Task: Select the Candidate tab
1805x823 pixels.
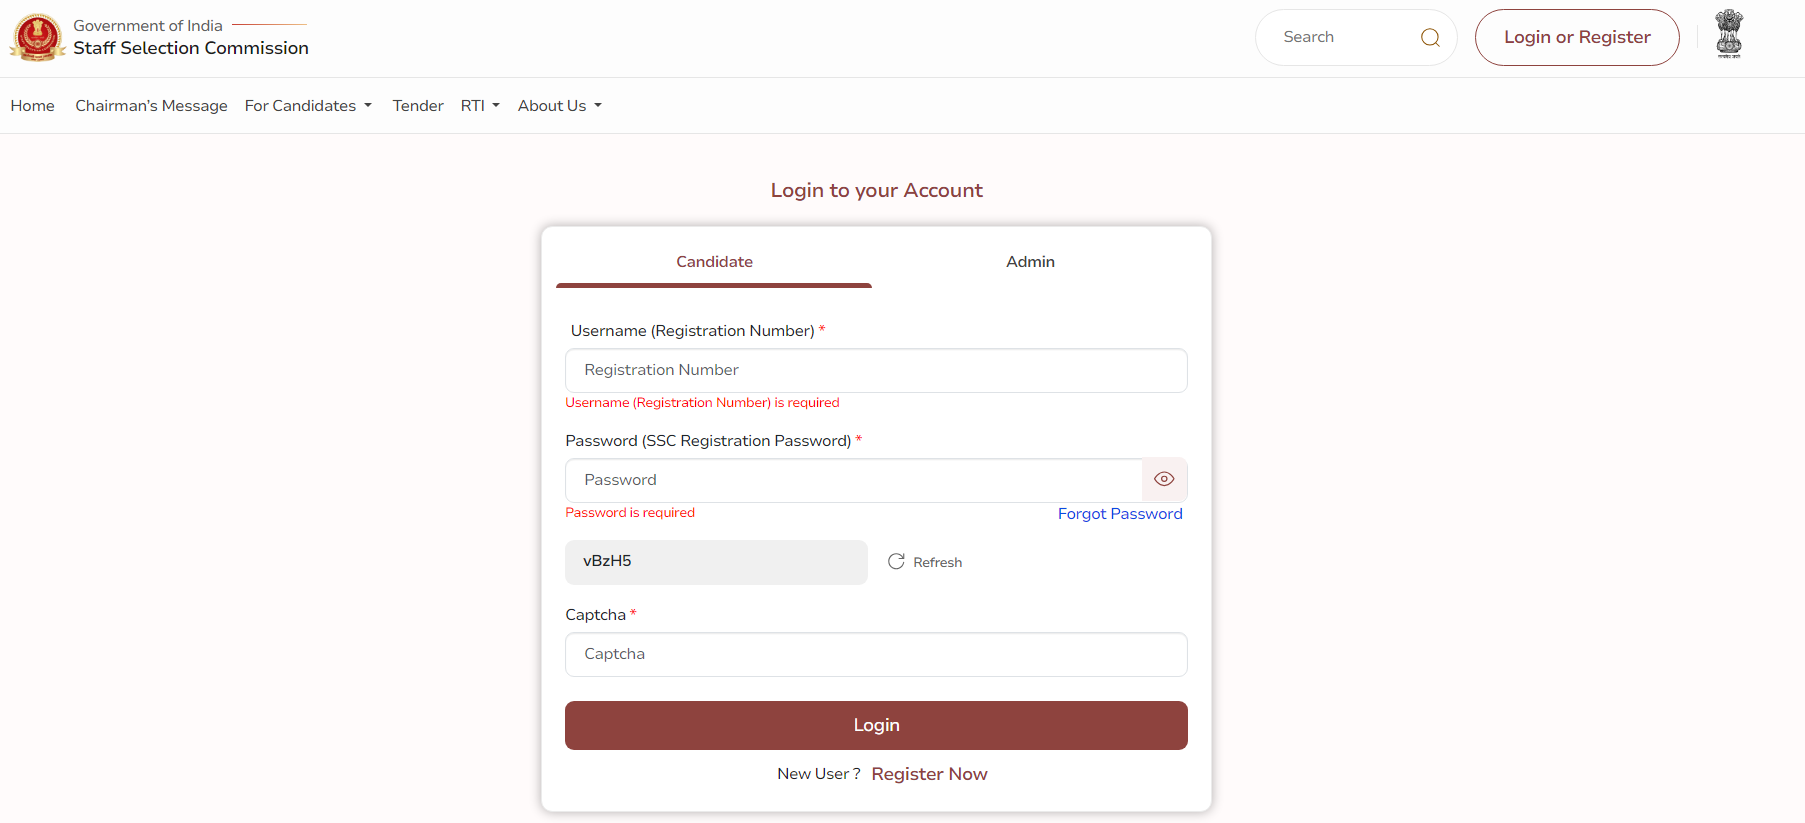Action: tap(714, 262)
